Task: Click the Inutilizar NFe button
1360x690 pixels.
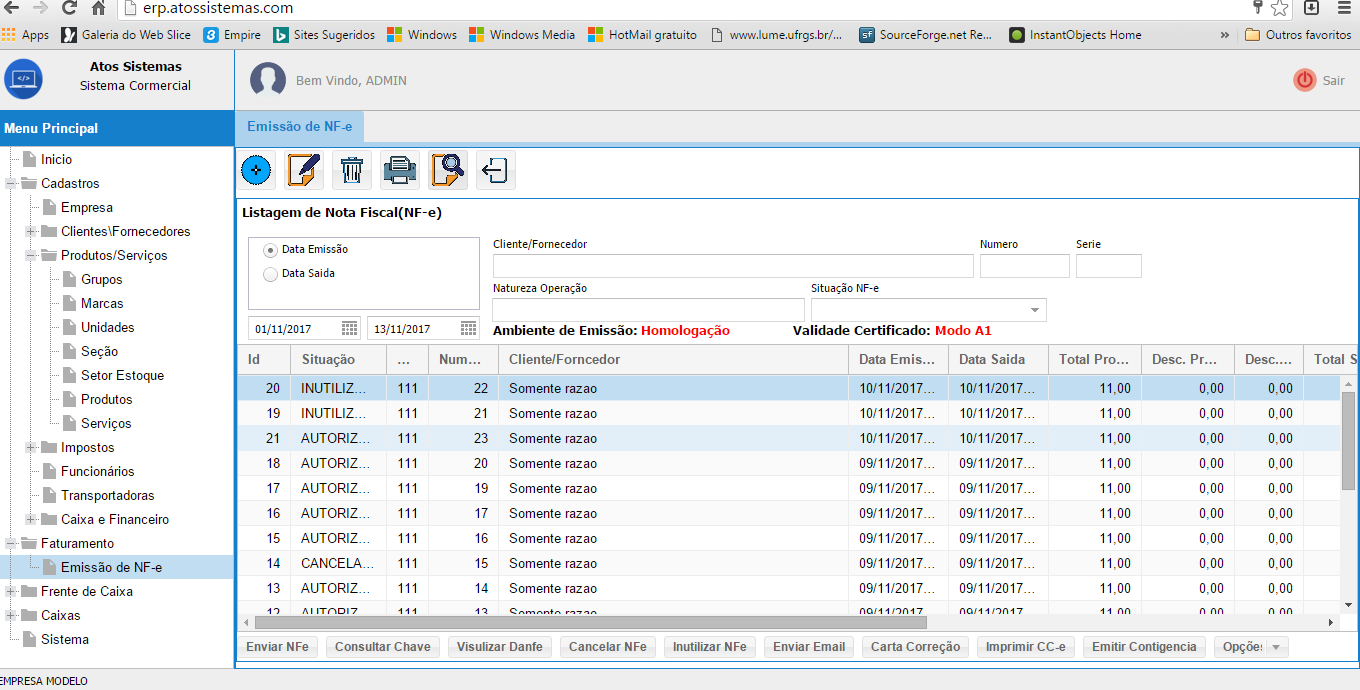Action: [x=710, y=647]
